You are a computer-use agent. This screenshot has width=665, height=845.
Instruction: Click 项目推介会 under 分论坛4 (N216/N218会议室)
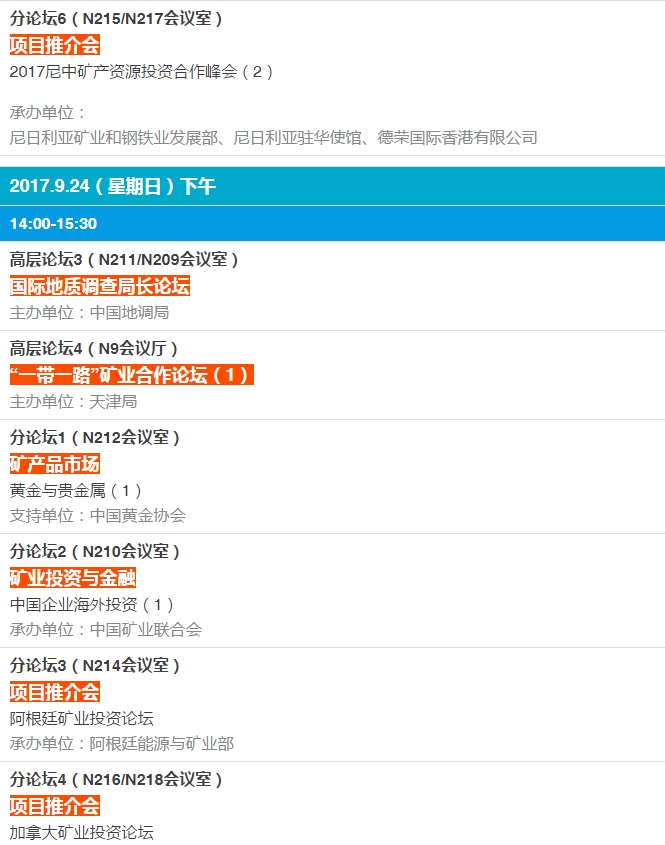tap(55, 805)
